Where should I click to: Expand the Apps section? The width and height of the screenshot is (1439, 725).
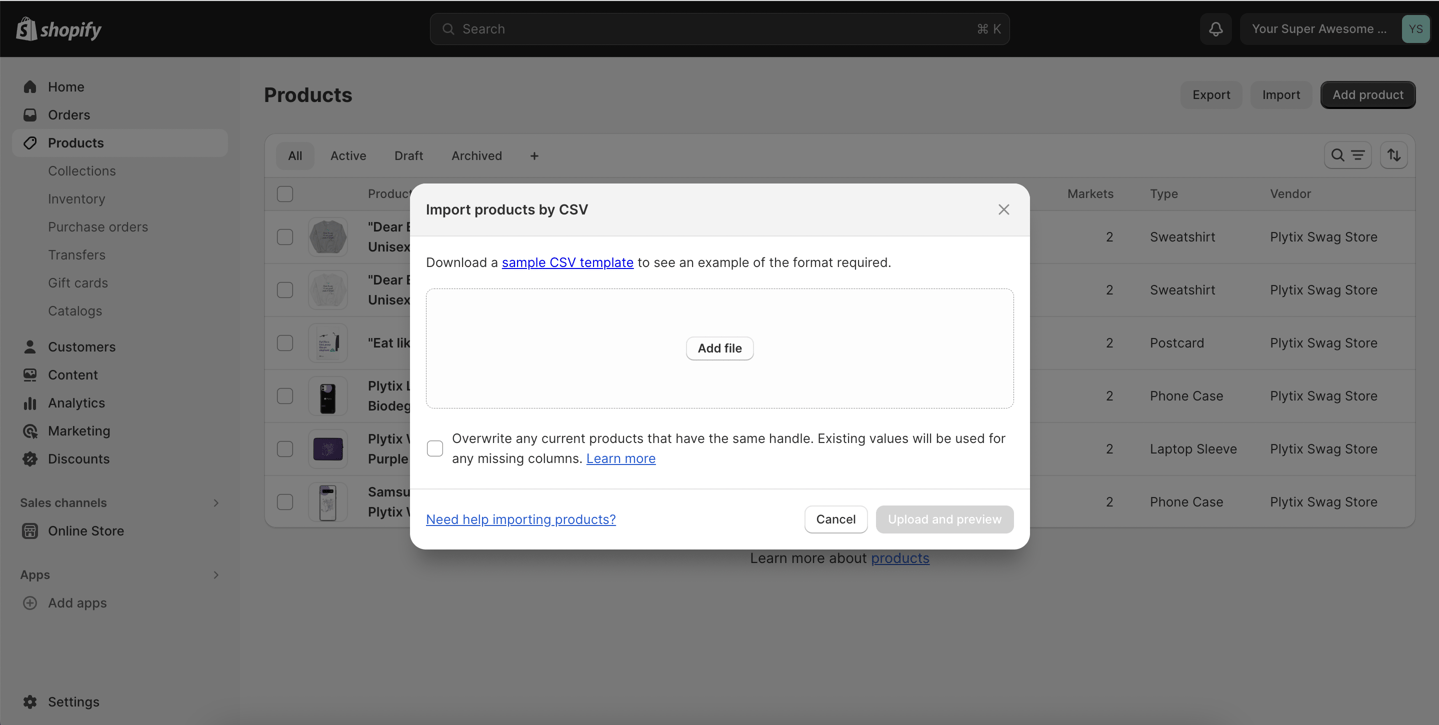click(216, 574)
